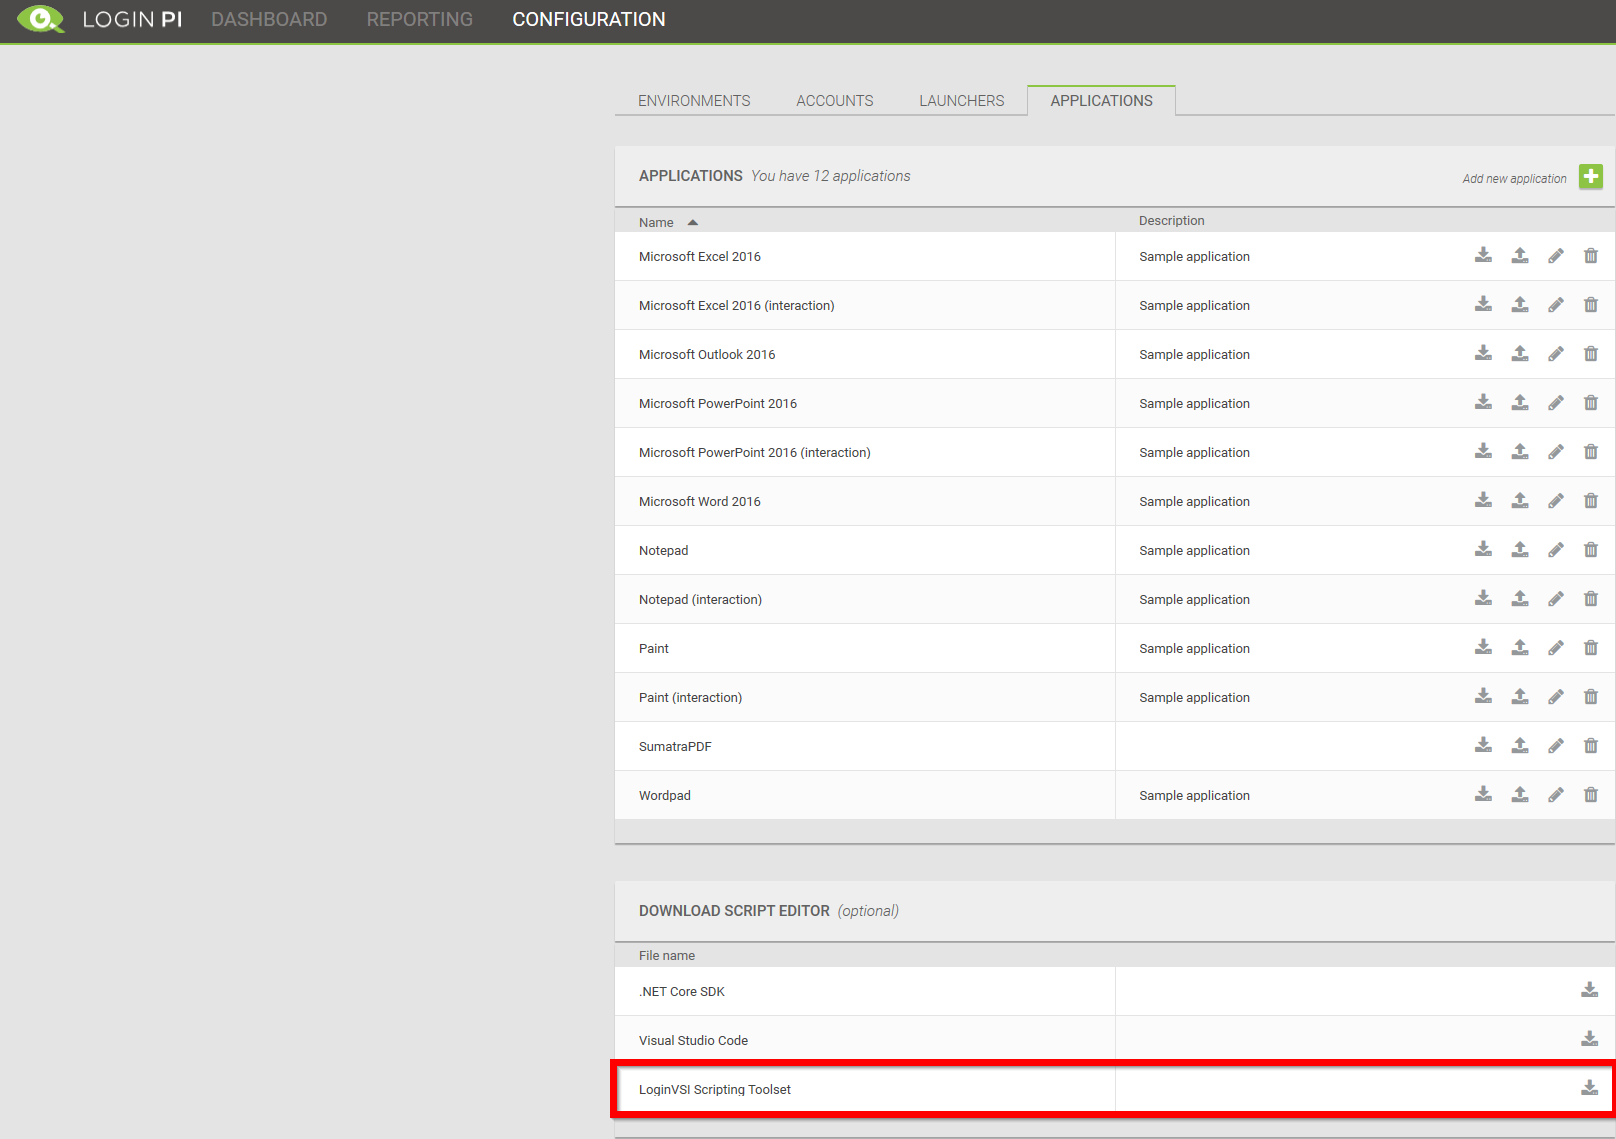Download the Notepad application row
The image size is (1616, 1139).
point(1483,550)
